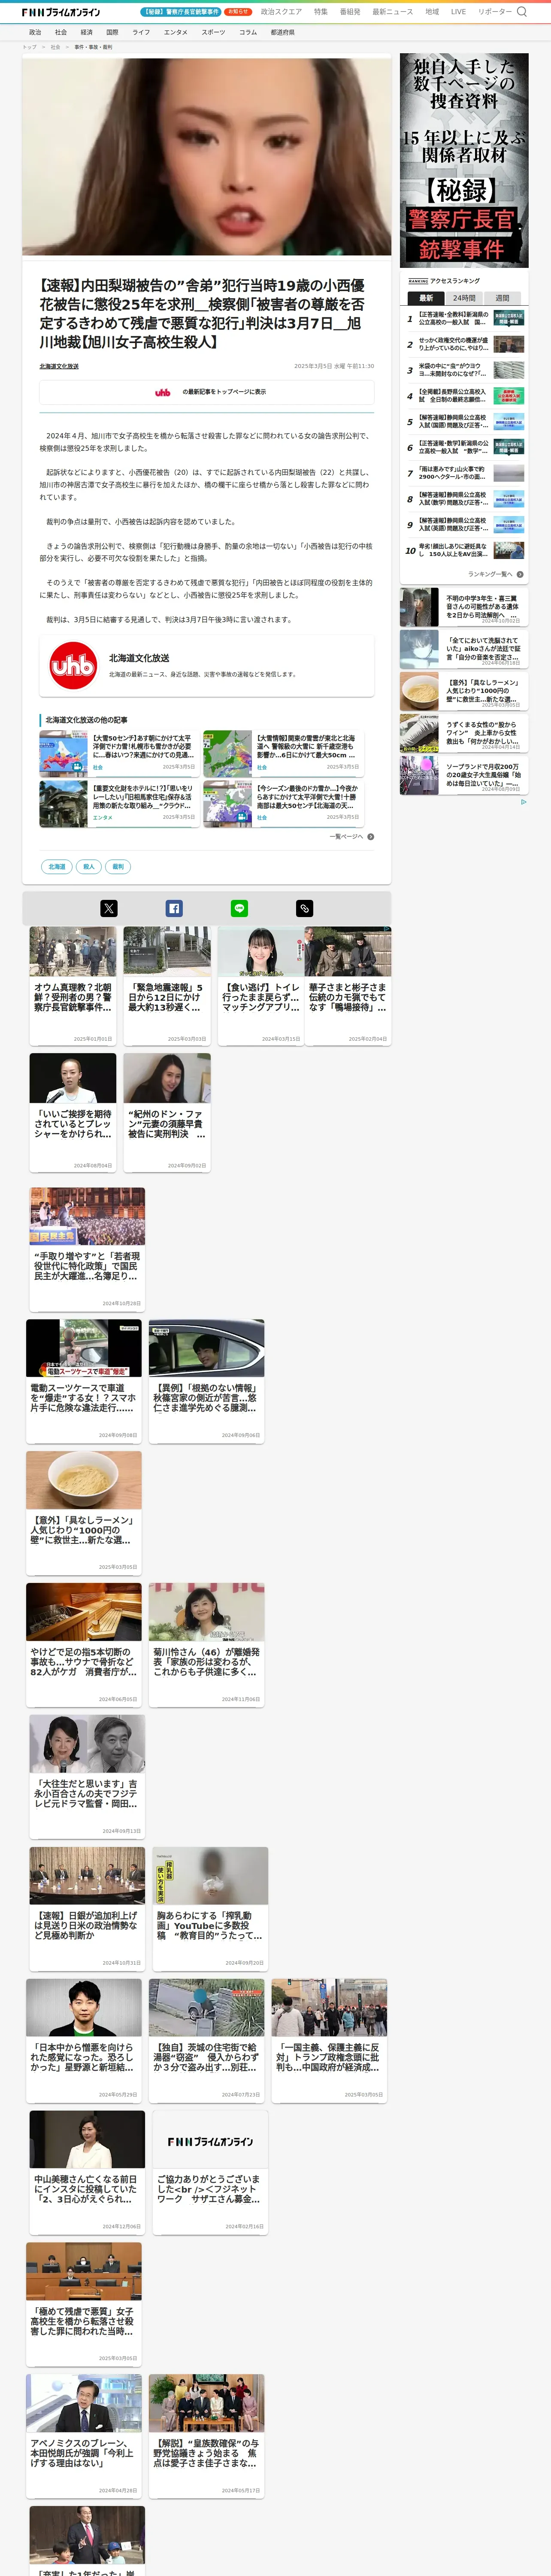Open ranking item 10 卑劣!顔出しありに
This screenshot has width=551, height=2576.
coord(464,550)
